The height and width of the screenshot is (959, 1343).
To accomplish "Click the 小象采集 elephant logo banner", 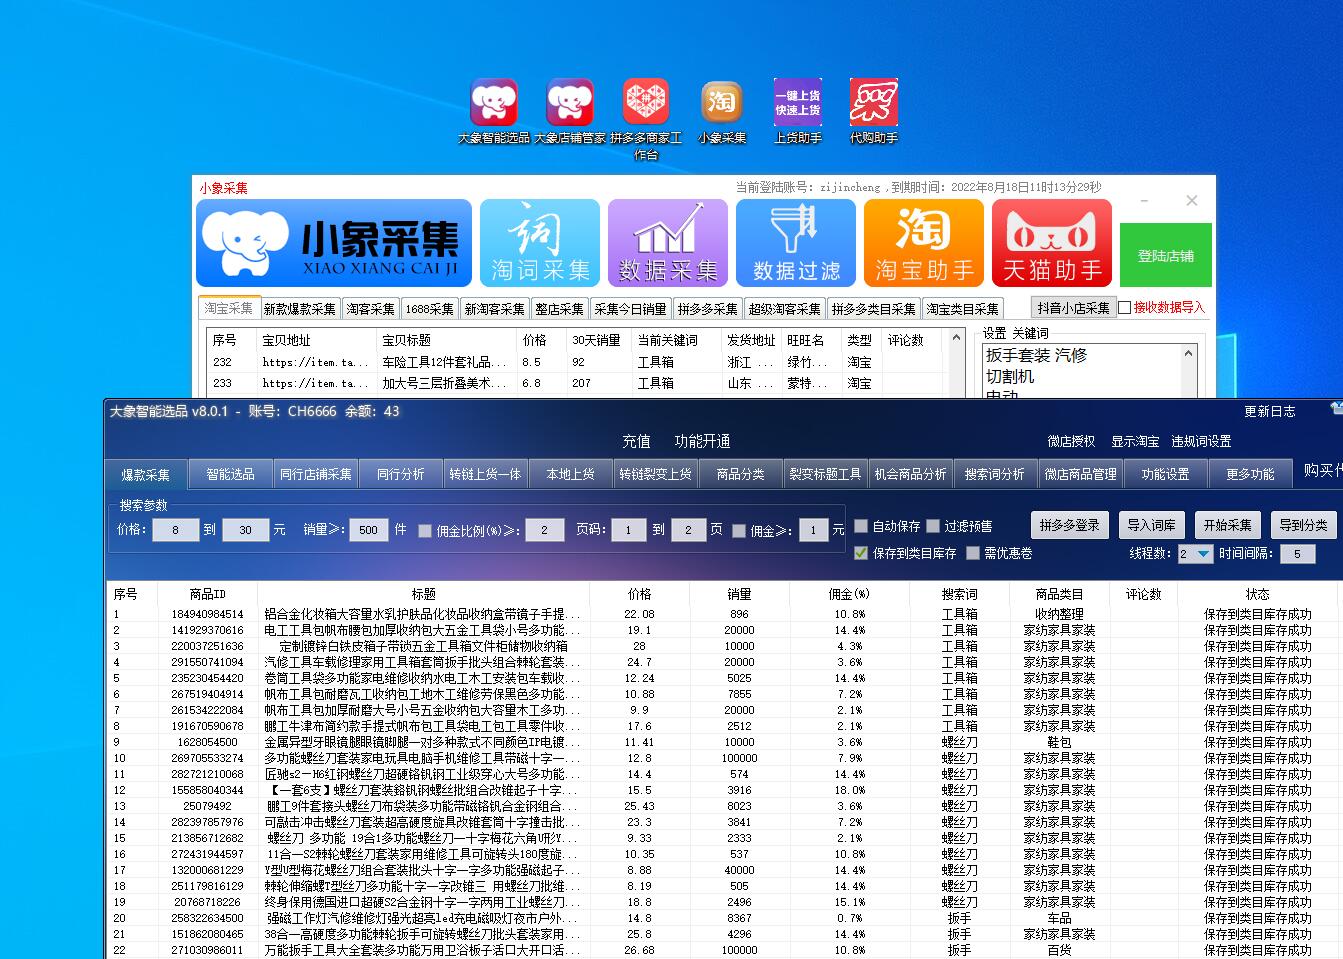I will pos(334,243).
